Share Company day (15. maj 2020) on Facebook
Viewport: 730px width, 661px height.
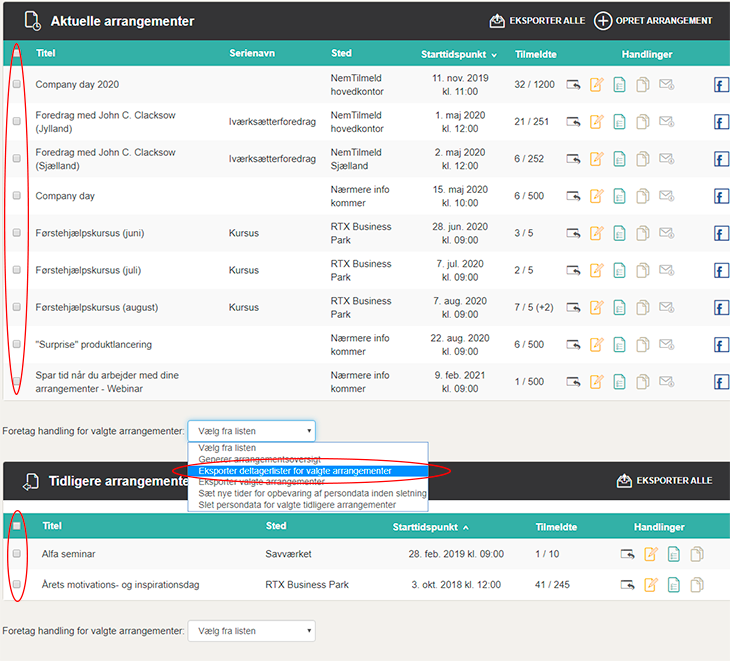[x=721, y=196]
